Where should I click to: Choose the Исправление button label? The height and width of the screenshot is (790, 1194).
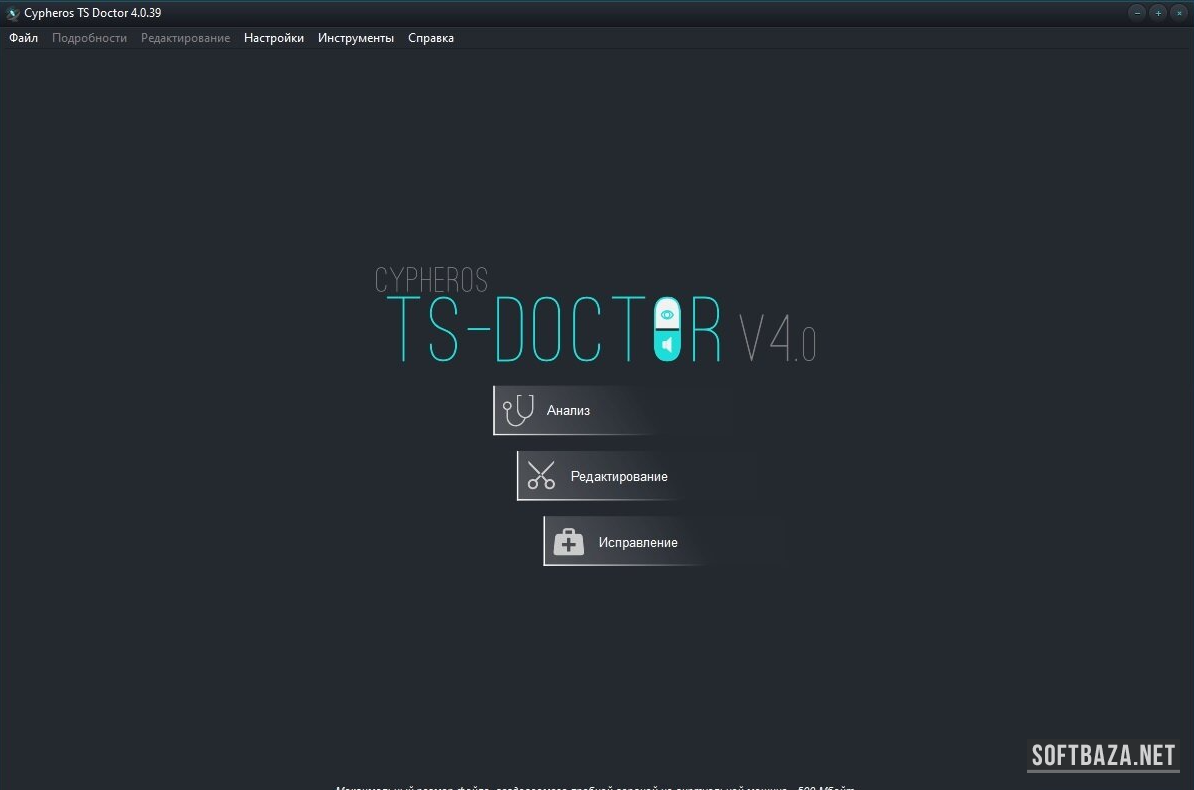pyautogui.click(x=638, y=543)
